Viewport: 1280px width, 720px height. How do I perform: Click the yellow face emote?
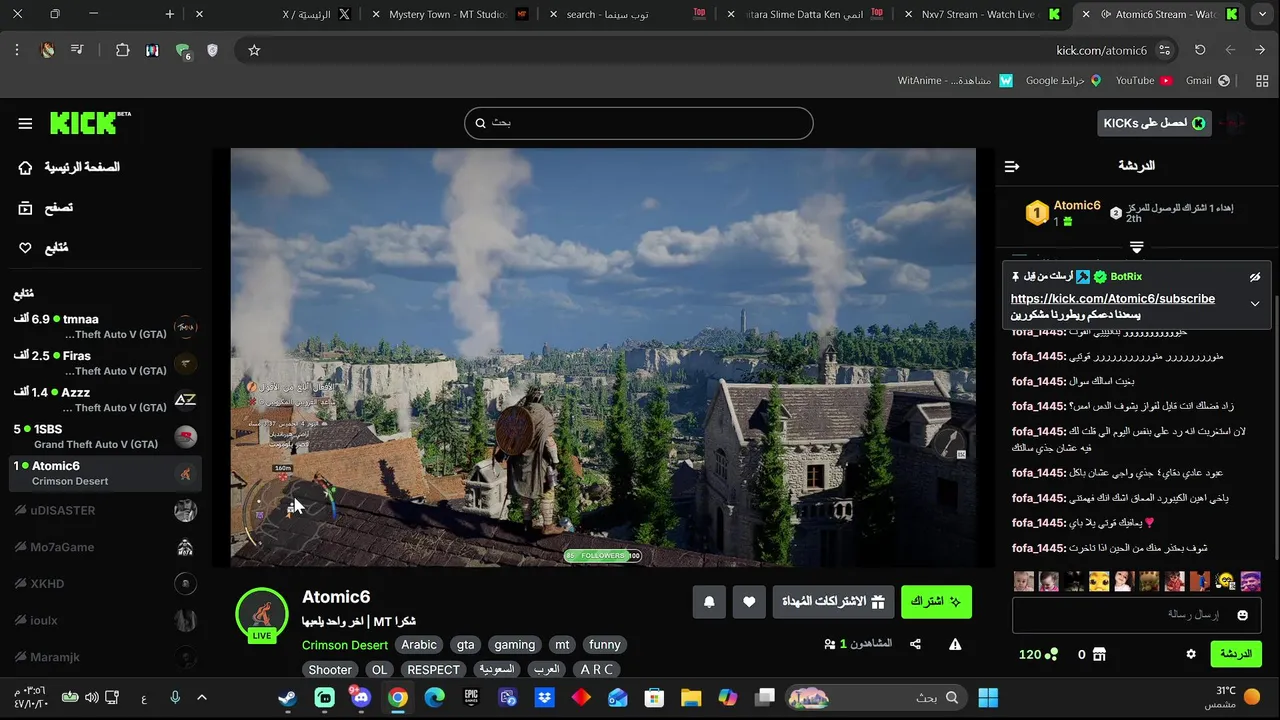click(1099, 581)
